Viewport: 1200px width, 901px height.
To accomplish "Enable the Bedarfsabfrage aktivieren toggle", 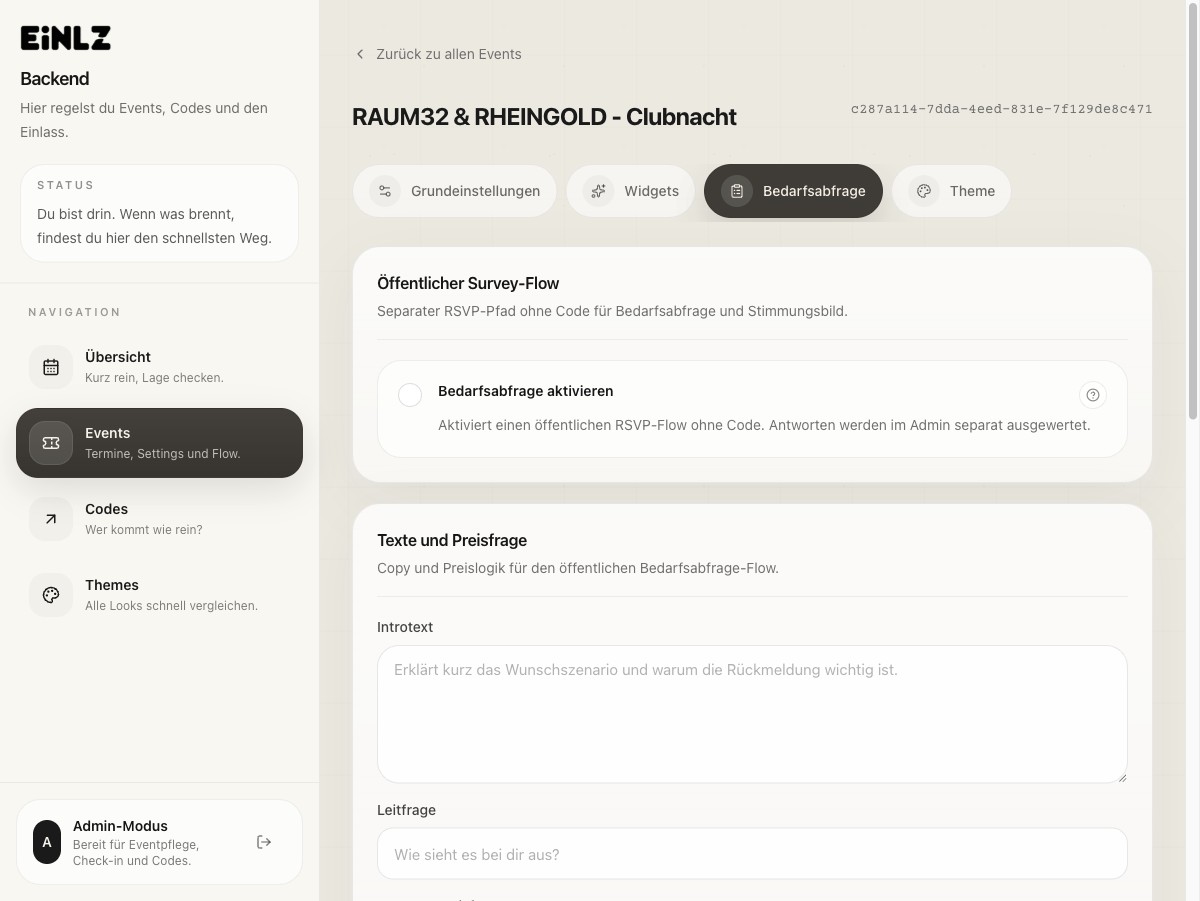I will [x=410, y=395].
